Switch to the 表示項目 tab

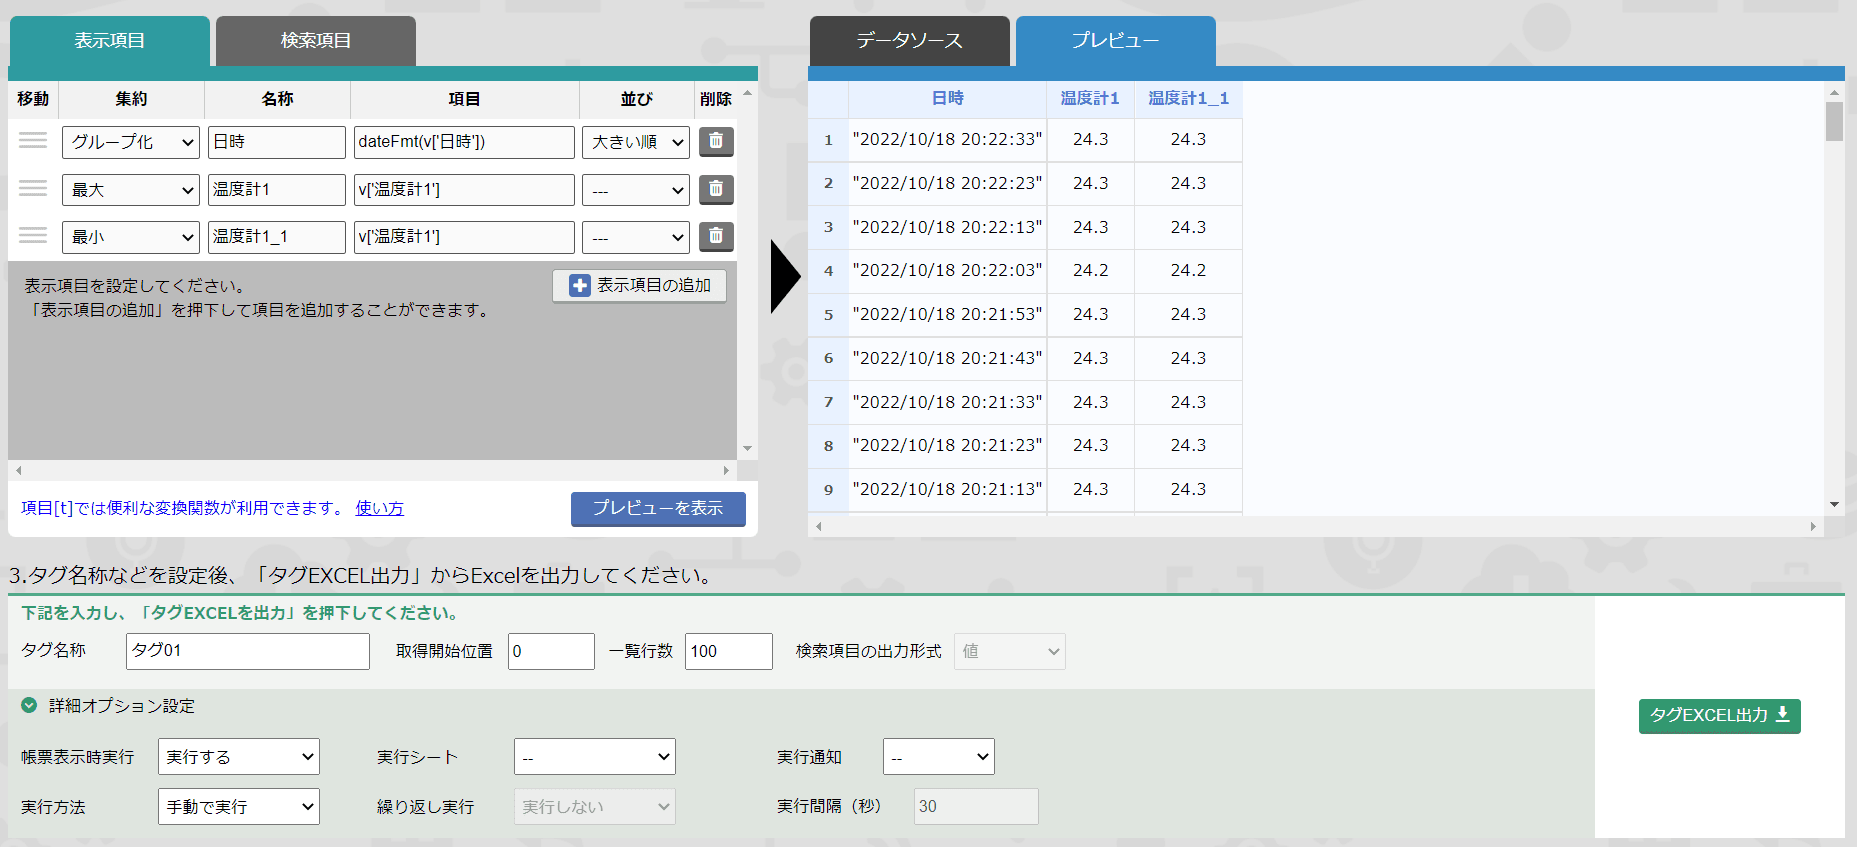[x=110, y=41]
